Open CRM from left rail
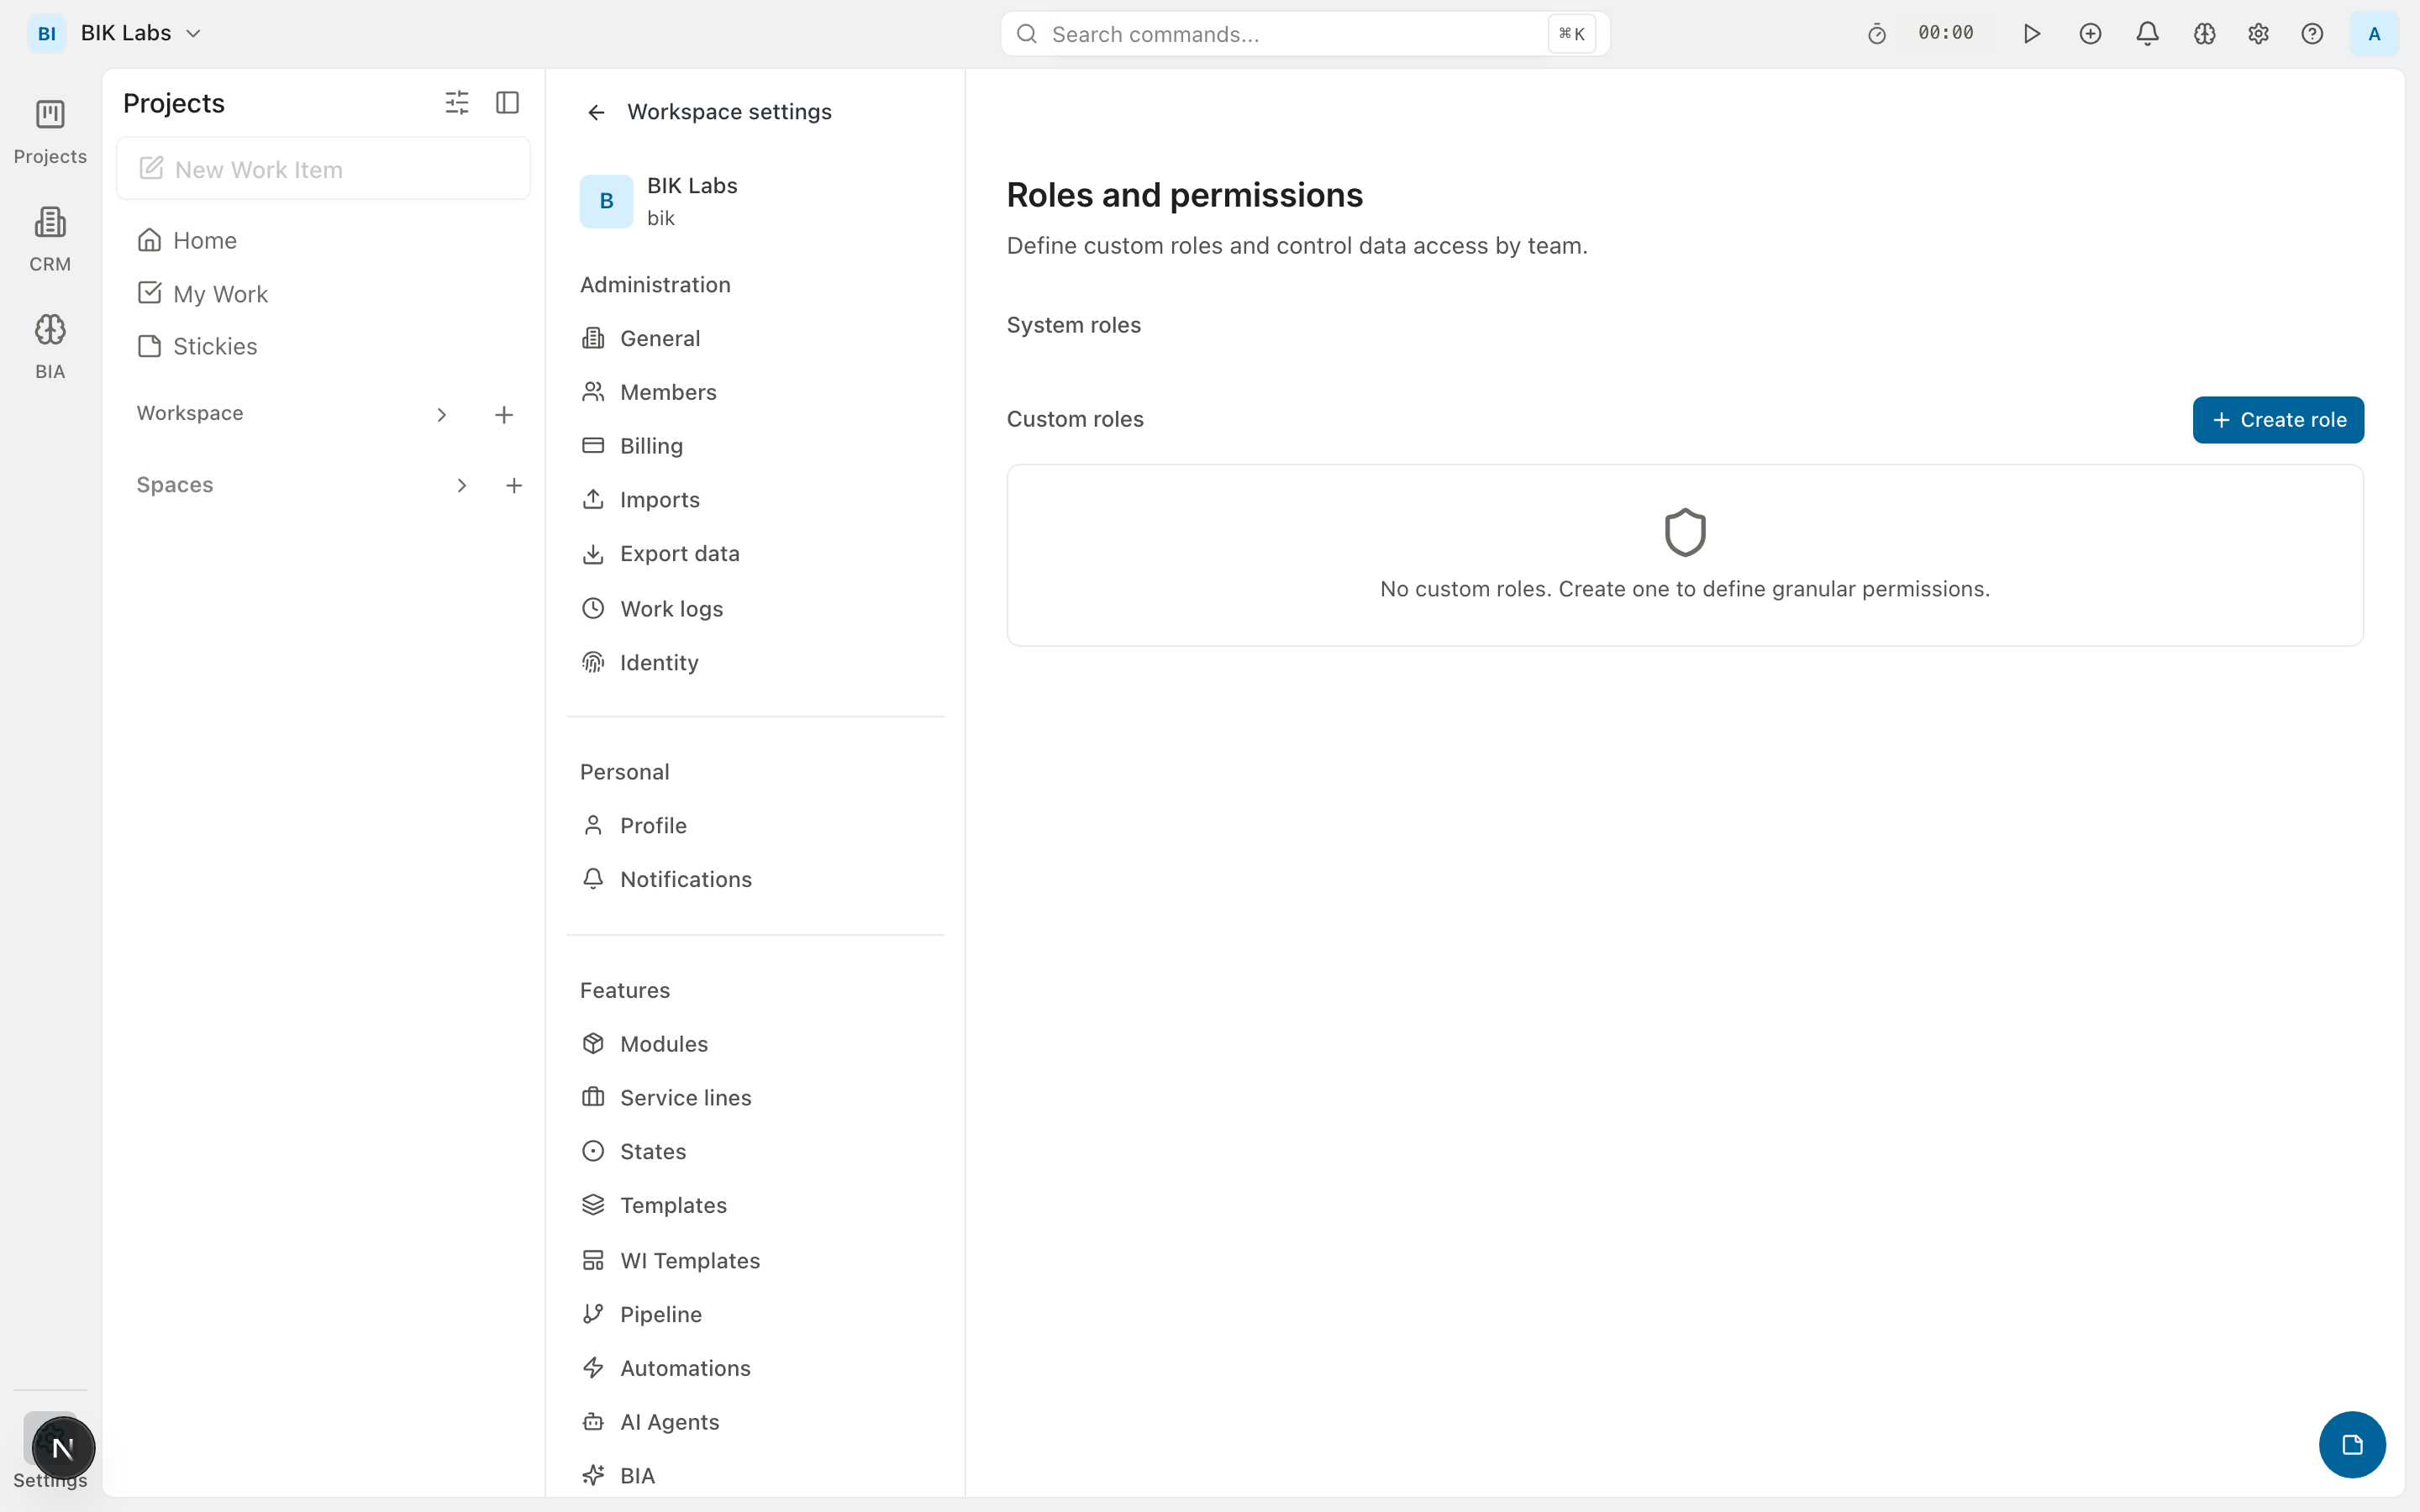The width and height of the screenshot is (2420, 1512). tap(50, 239)
